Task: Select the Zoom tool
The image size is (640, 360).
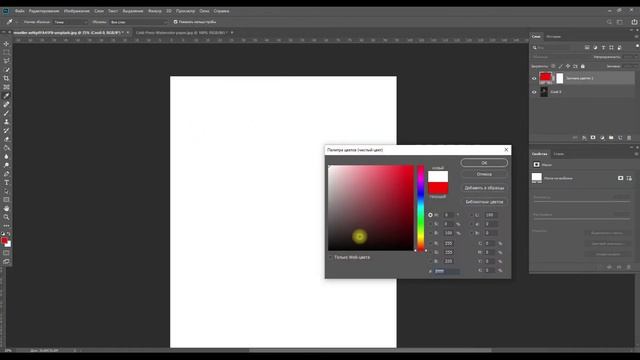Action: click(6, 217)
